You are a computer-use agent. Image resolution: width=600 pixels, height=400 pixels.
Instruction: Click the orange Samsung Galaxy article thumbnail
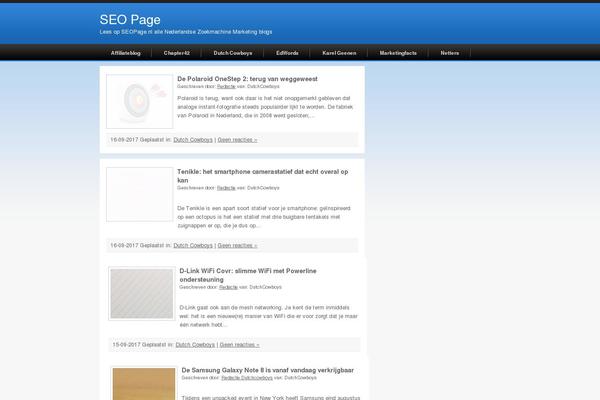pyautogui.click(x=144, y=384)
